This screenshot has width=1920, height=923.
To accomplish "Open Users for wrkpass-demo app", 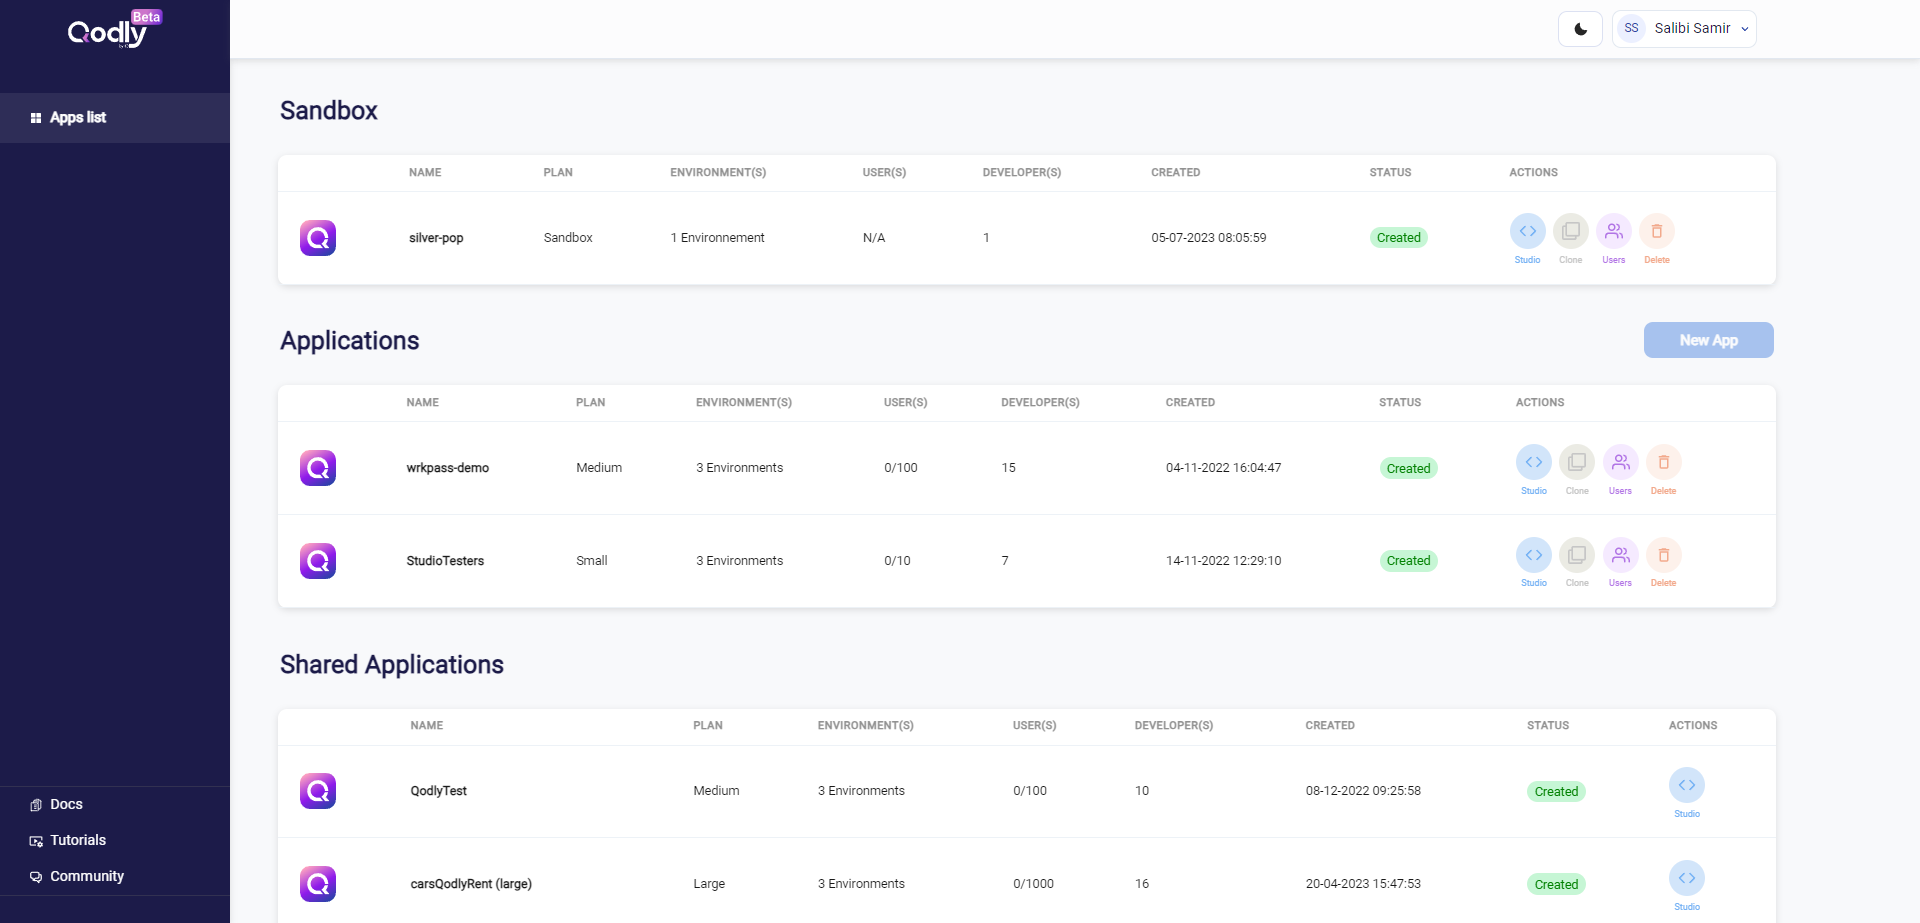I will click(x=1620, y=462).
